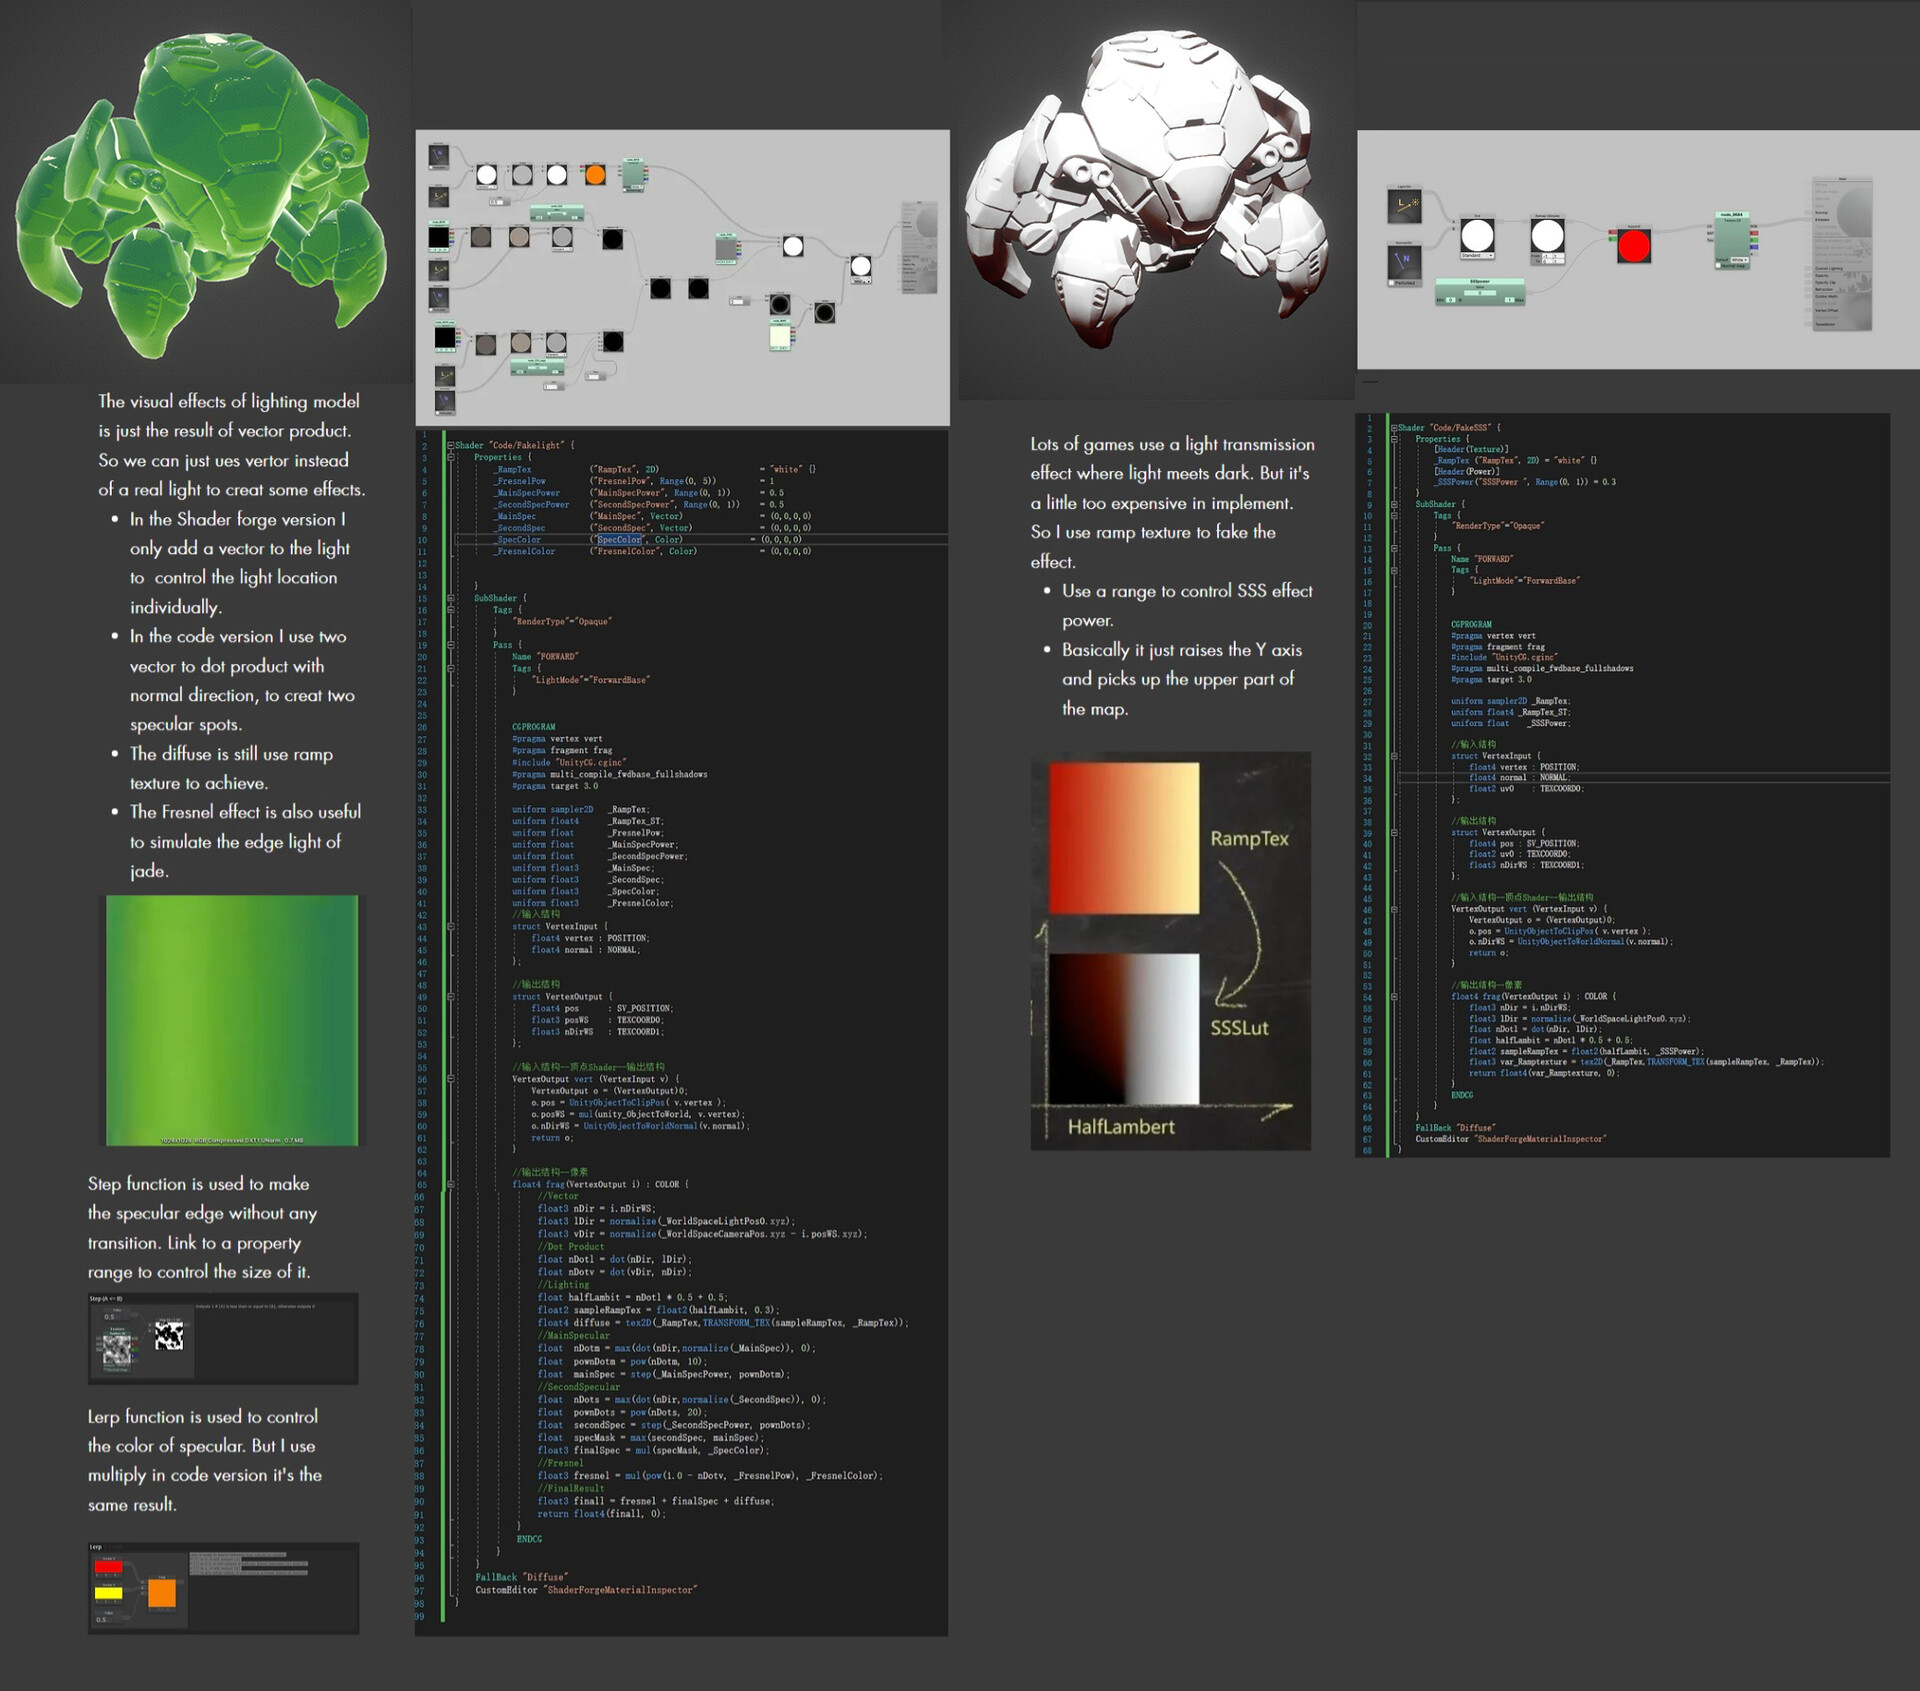Select the LightDir node in the FakeSSS graph
This screenshot has width=1920, height=1691.
(1405, 204)
